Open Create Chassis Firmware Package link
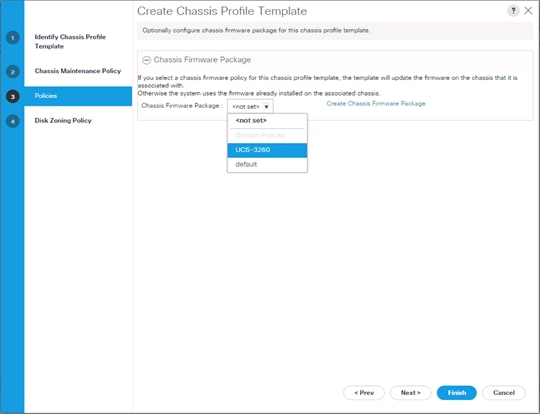540x414 pixels. [376, 104]
